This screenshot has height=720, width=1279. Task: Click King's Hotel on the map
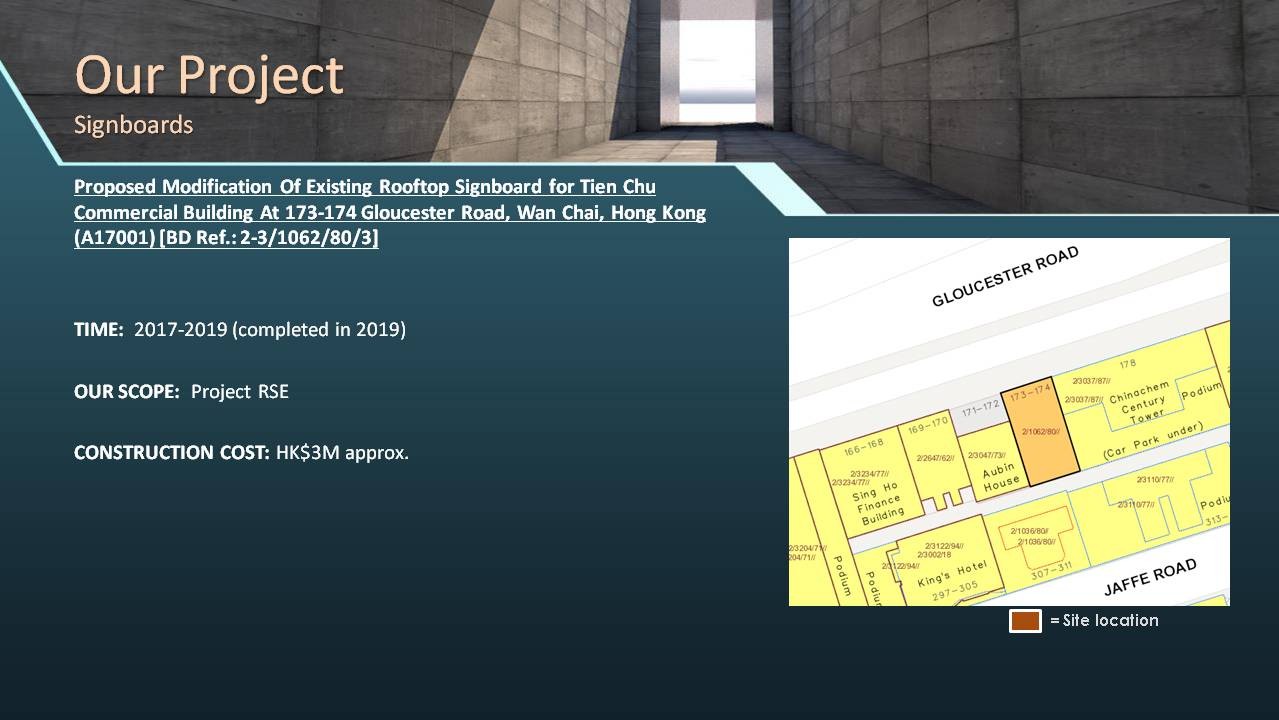951,573
